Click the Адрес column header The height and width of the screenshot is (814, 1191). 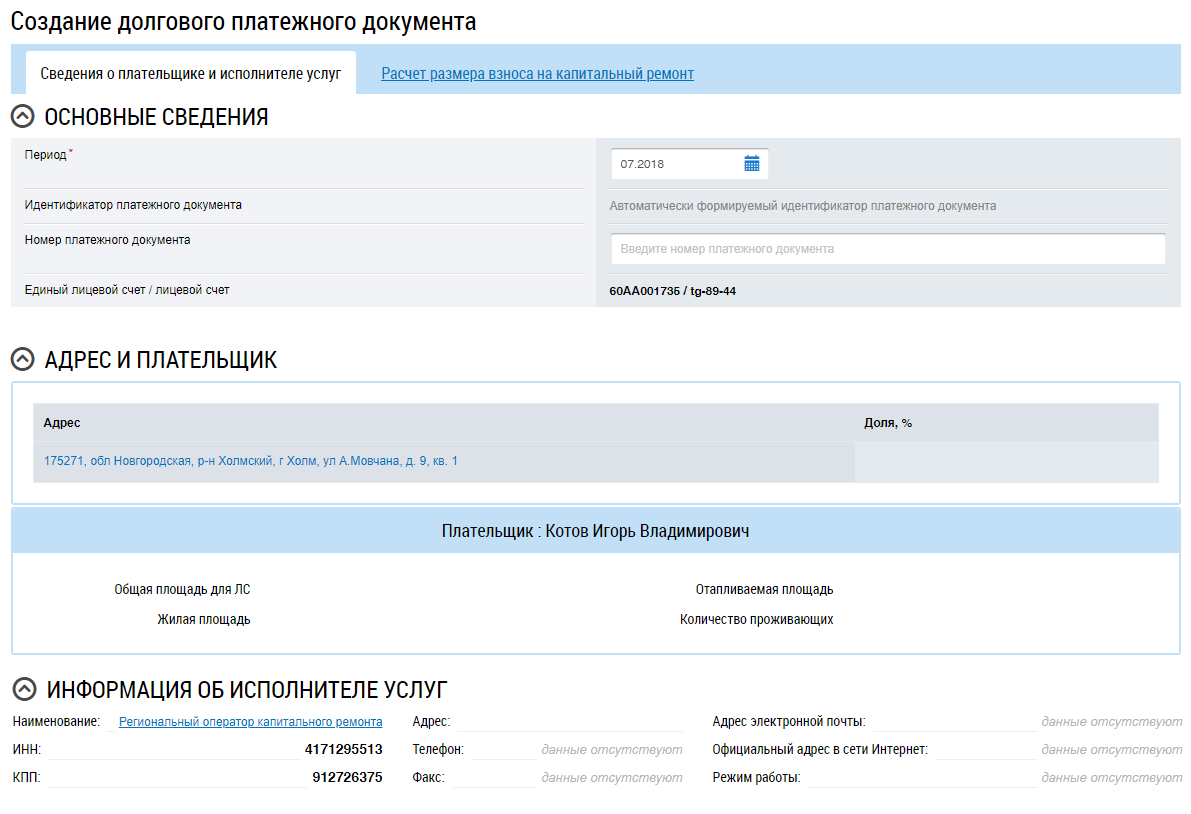[x=62, y=423]
